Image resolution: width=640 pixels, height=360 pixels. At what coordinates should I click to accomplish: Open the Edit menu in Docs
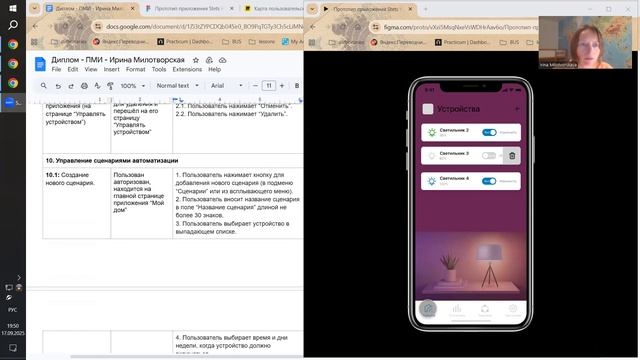(73, 69)
